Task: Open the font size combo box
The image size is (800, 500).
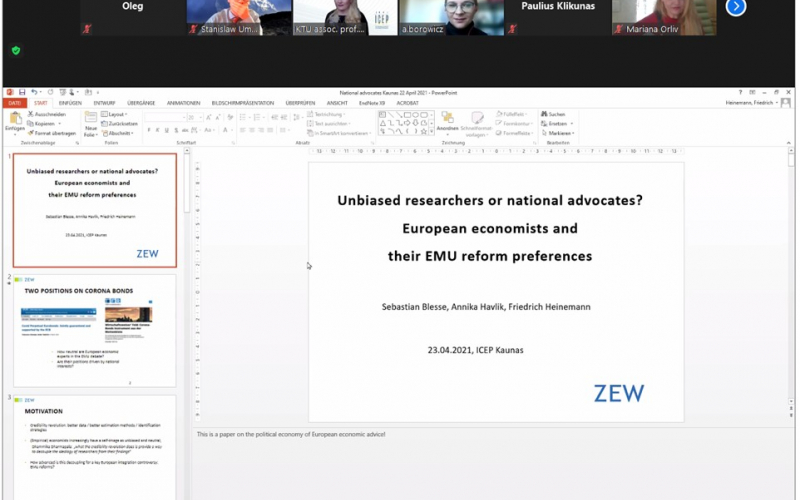Action: [x=194, y=117]
